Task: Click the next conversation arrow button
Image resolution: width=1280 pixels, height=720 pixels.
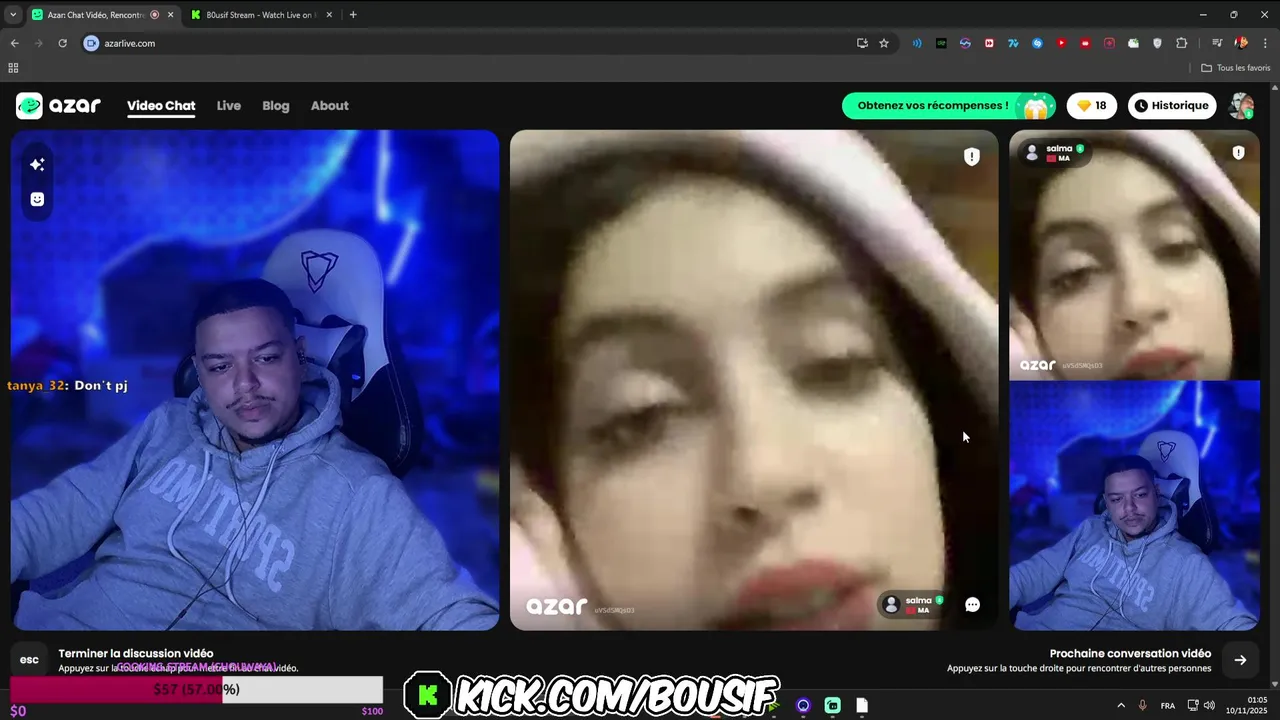Action: click(1240, 660)
